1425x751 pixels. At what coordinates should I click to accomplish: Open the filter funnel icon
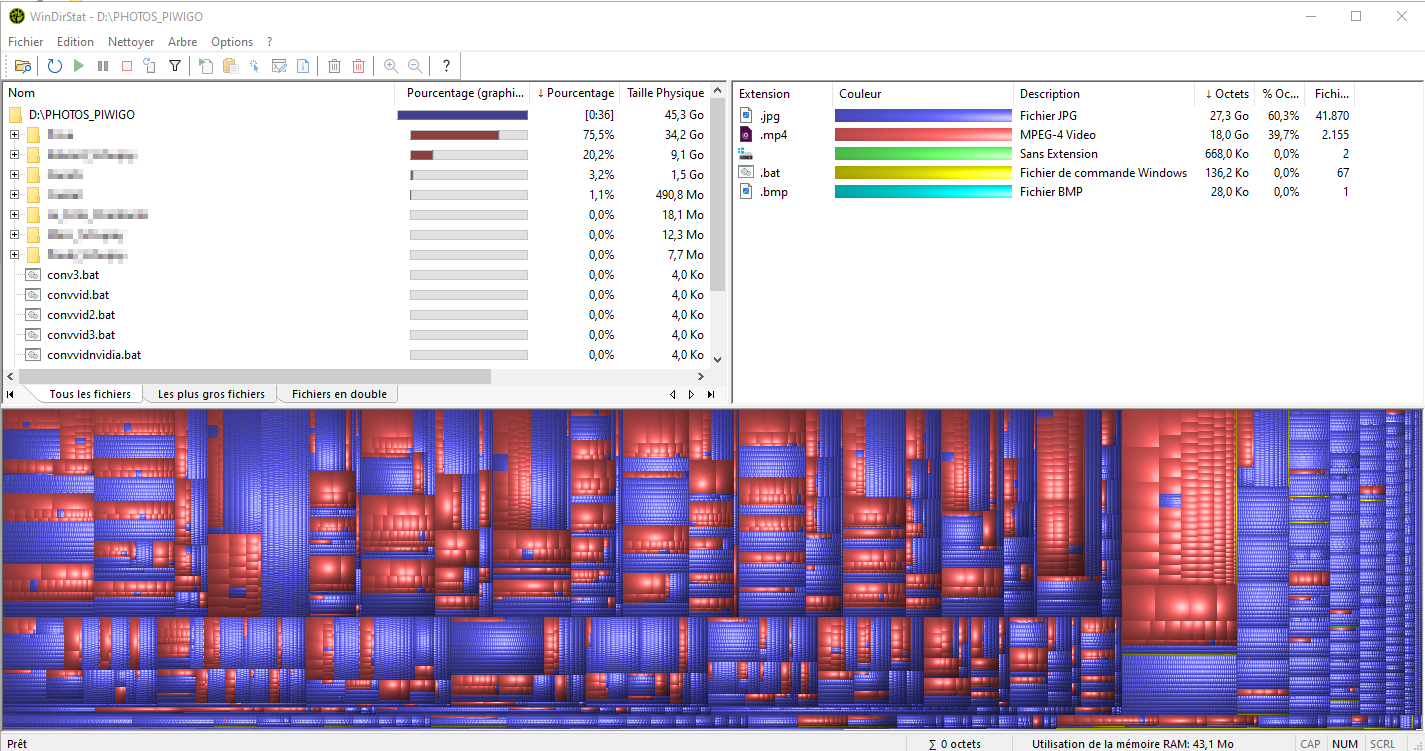[175, 66]
